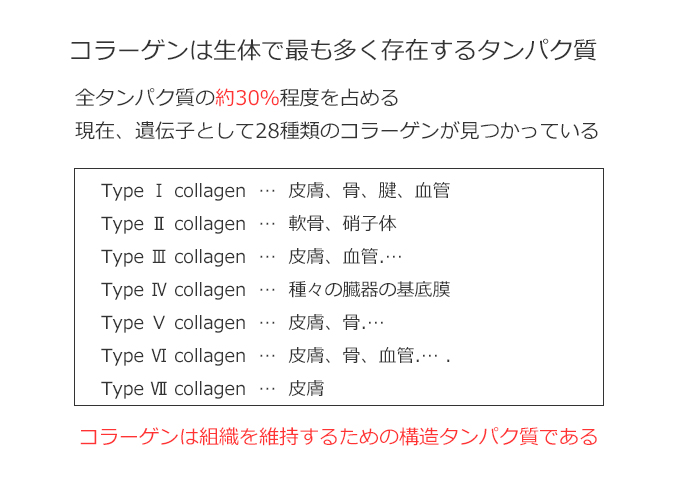Click the red conclusion sentence at bottom
680x489 pixels.
tap(339, 437)
